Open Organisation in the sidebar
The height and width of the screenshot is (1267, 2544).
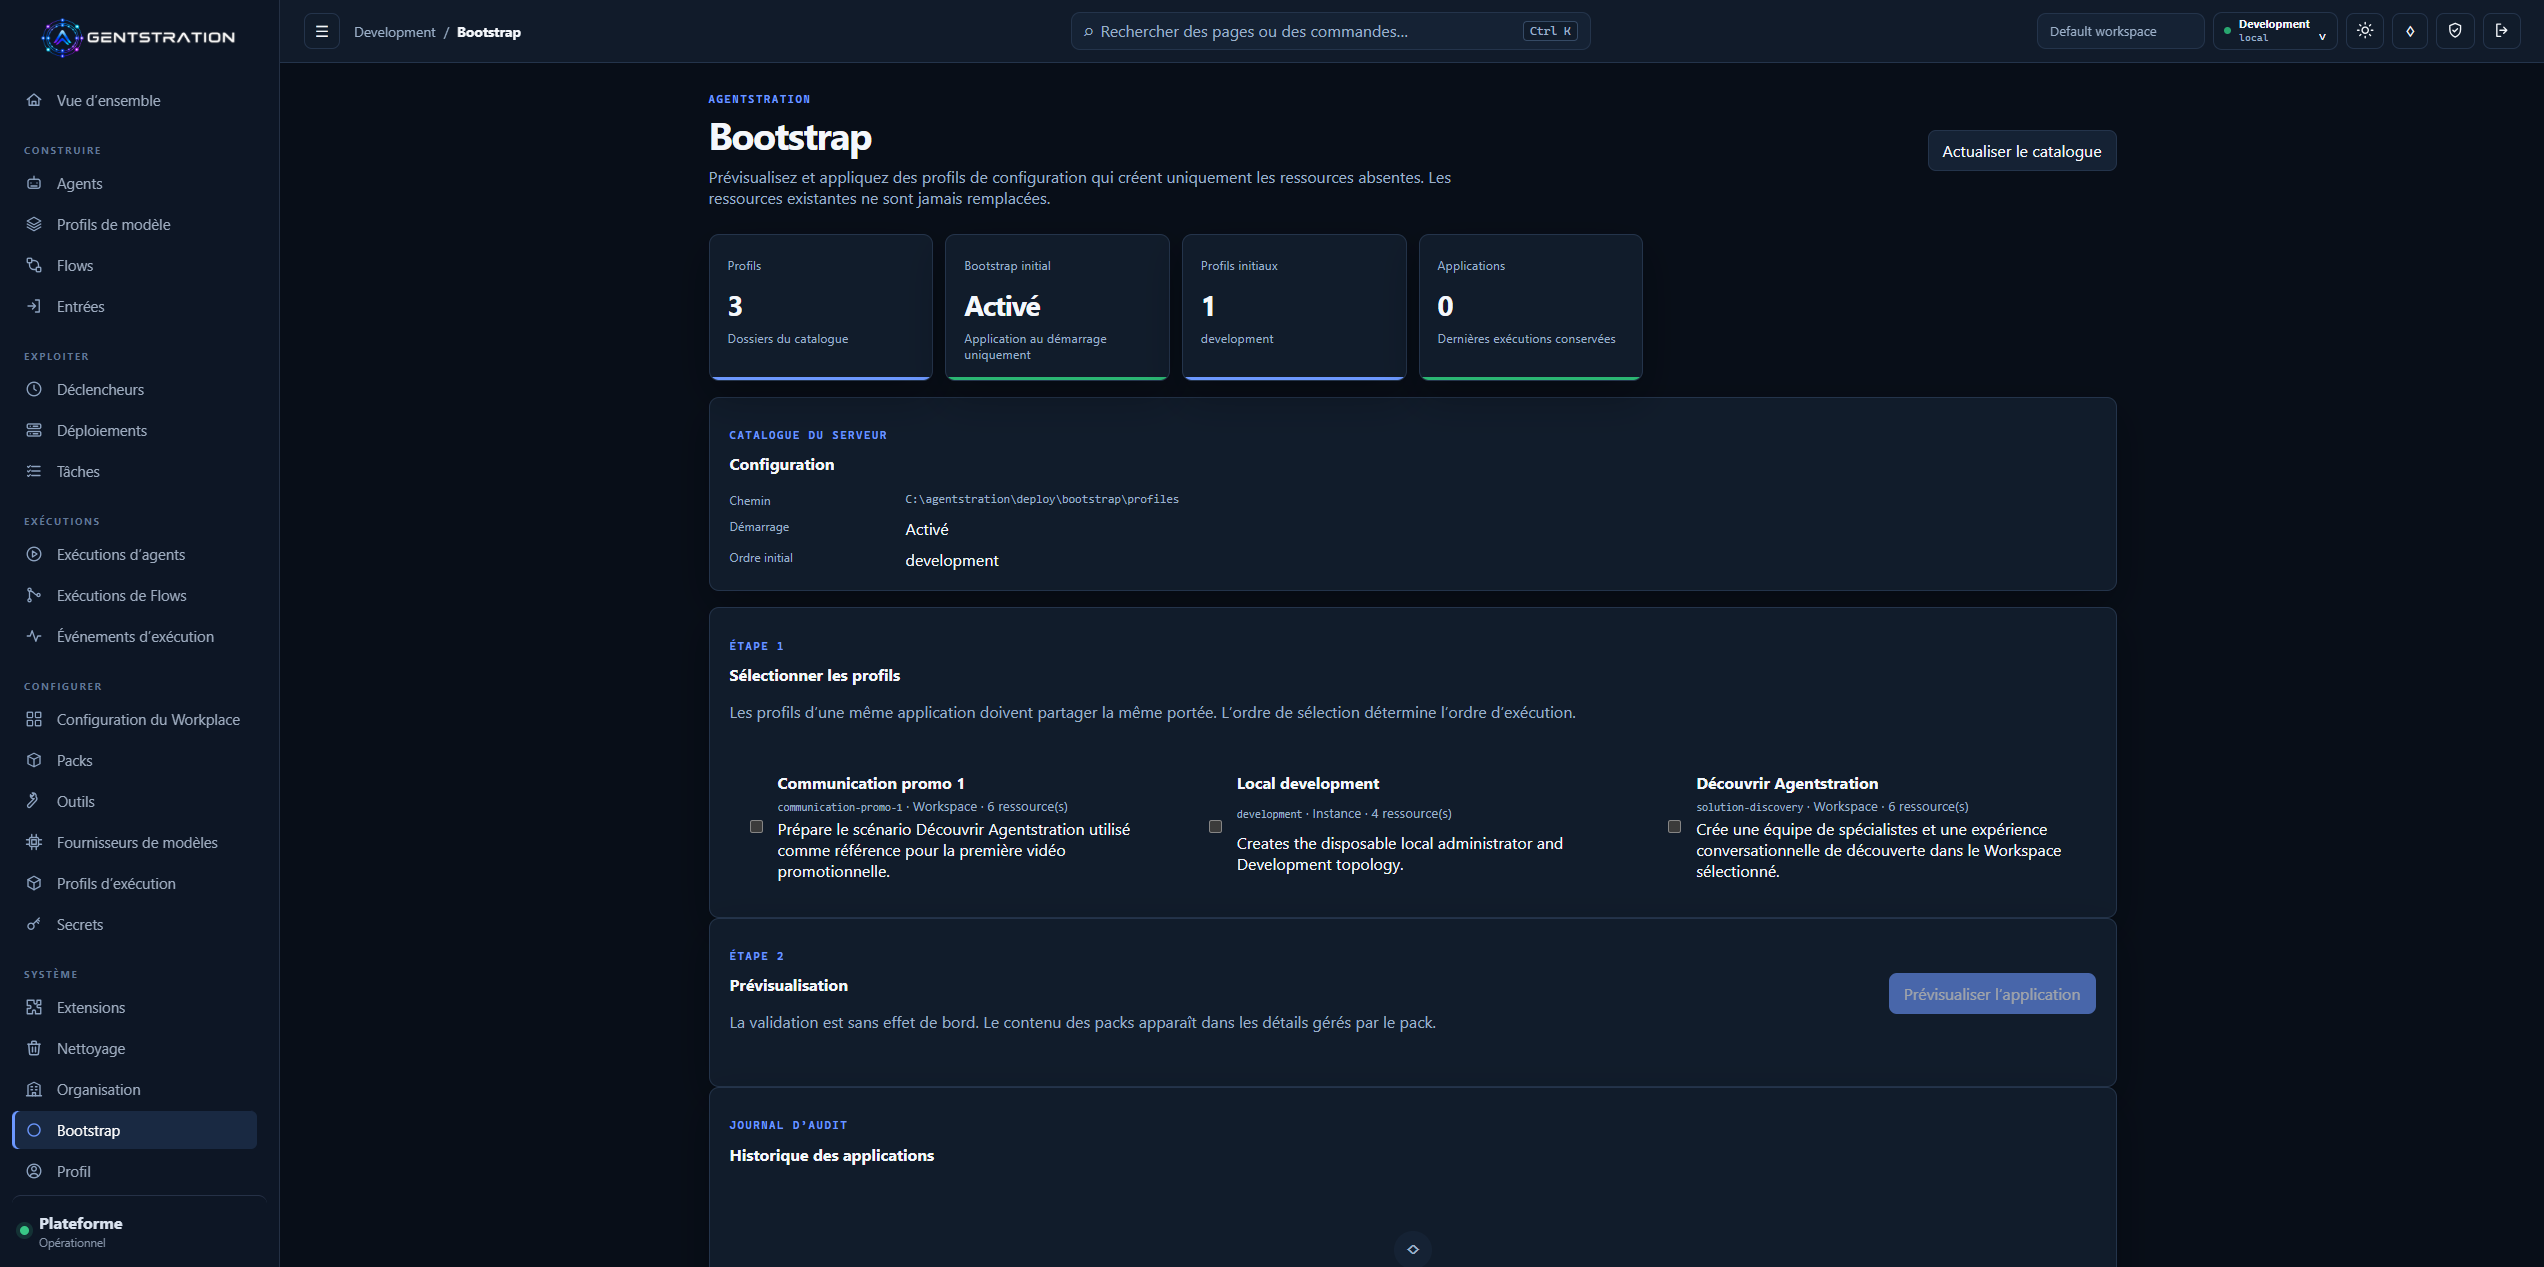(135, 1089)
